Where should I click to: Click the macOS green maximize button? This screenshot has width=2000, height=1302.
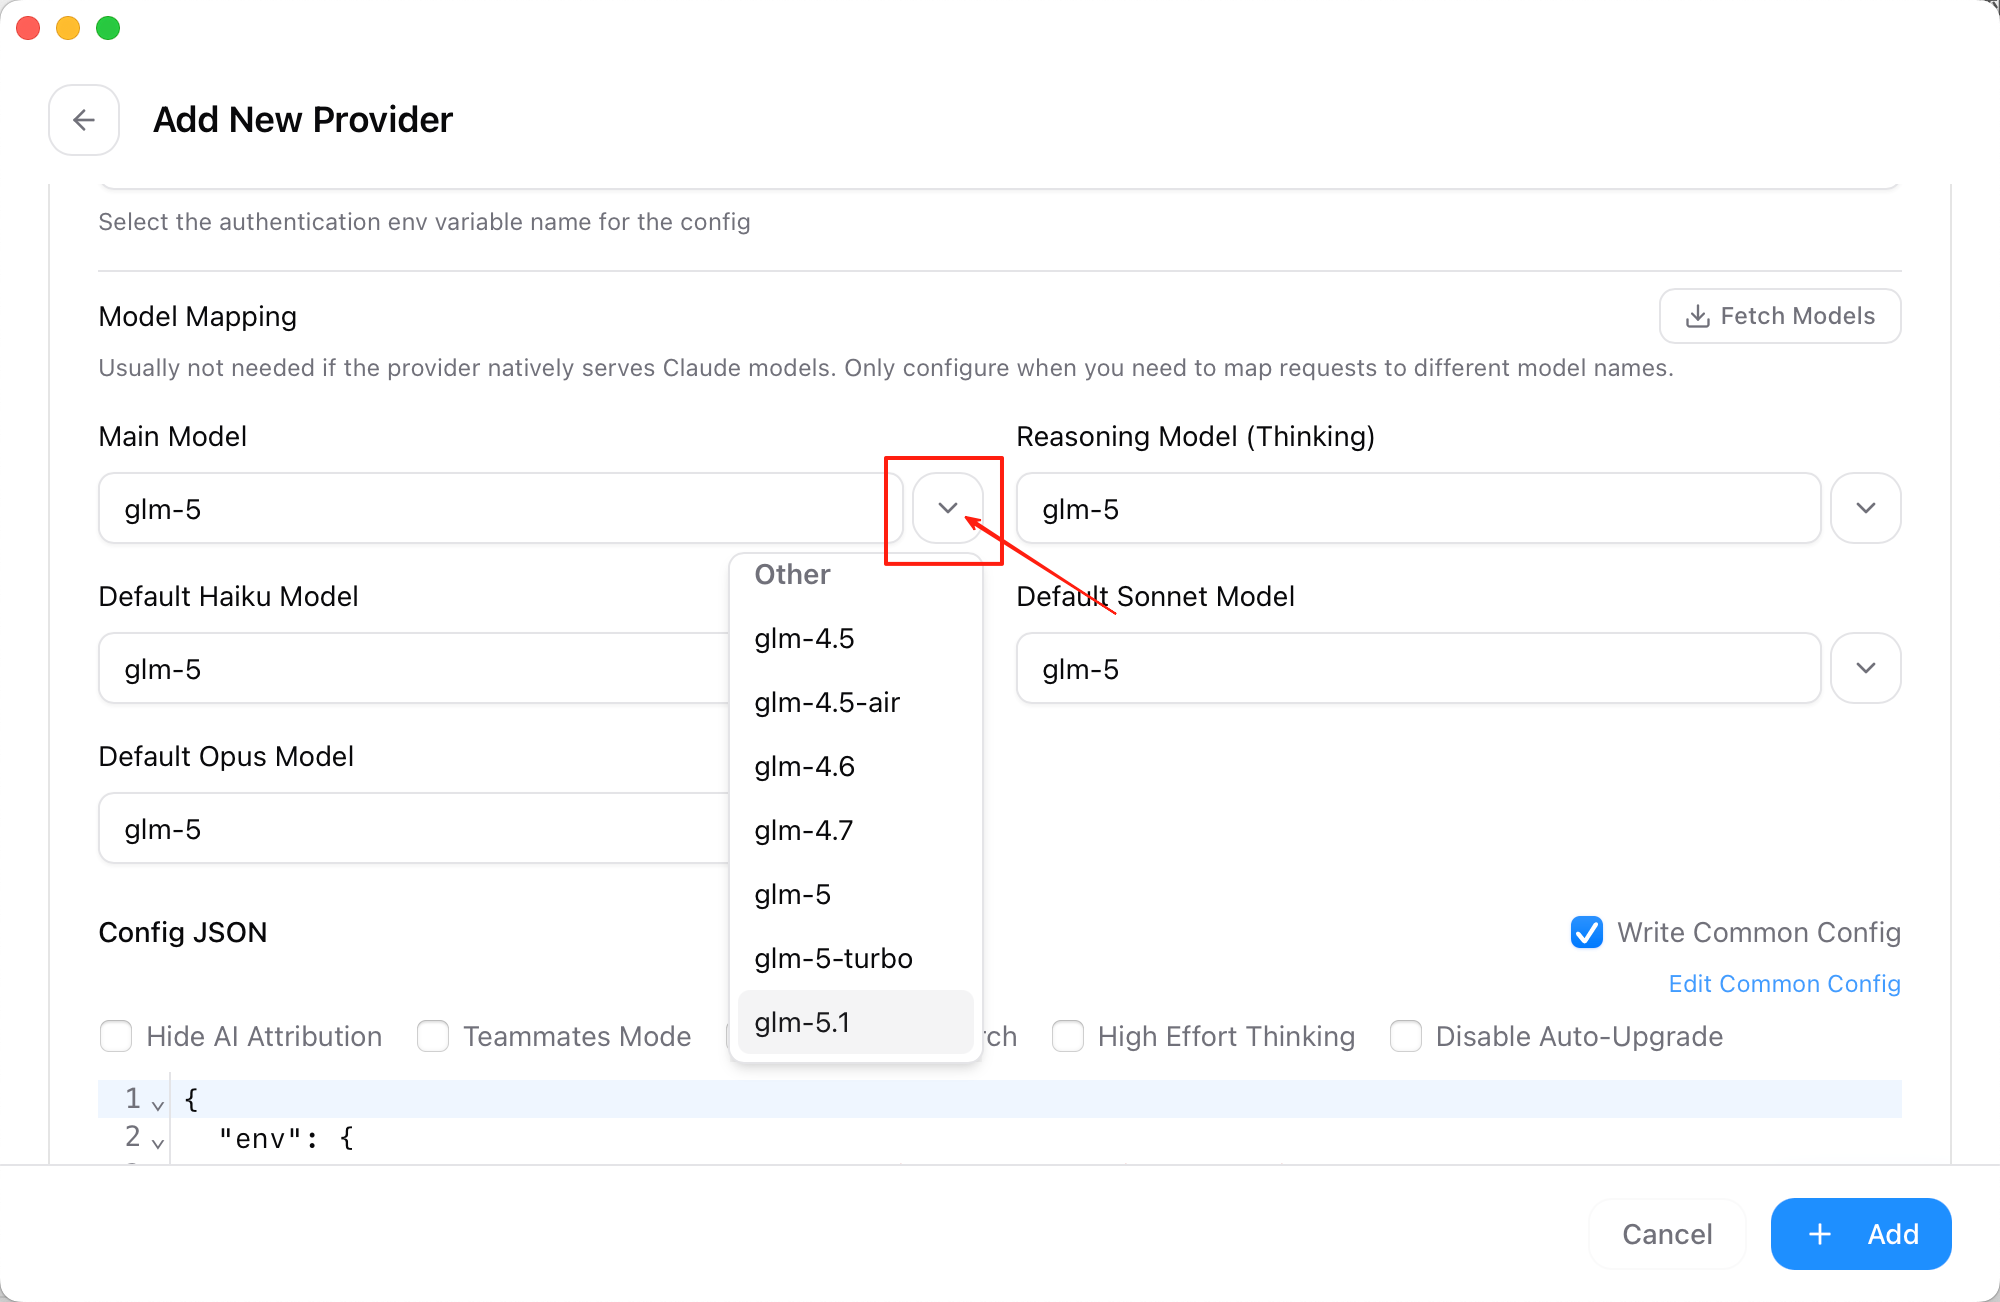coord(108,28)
